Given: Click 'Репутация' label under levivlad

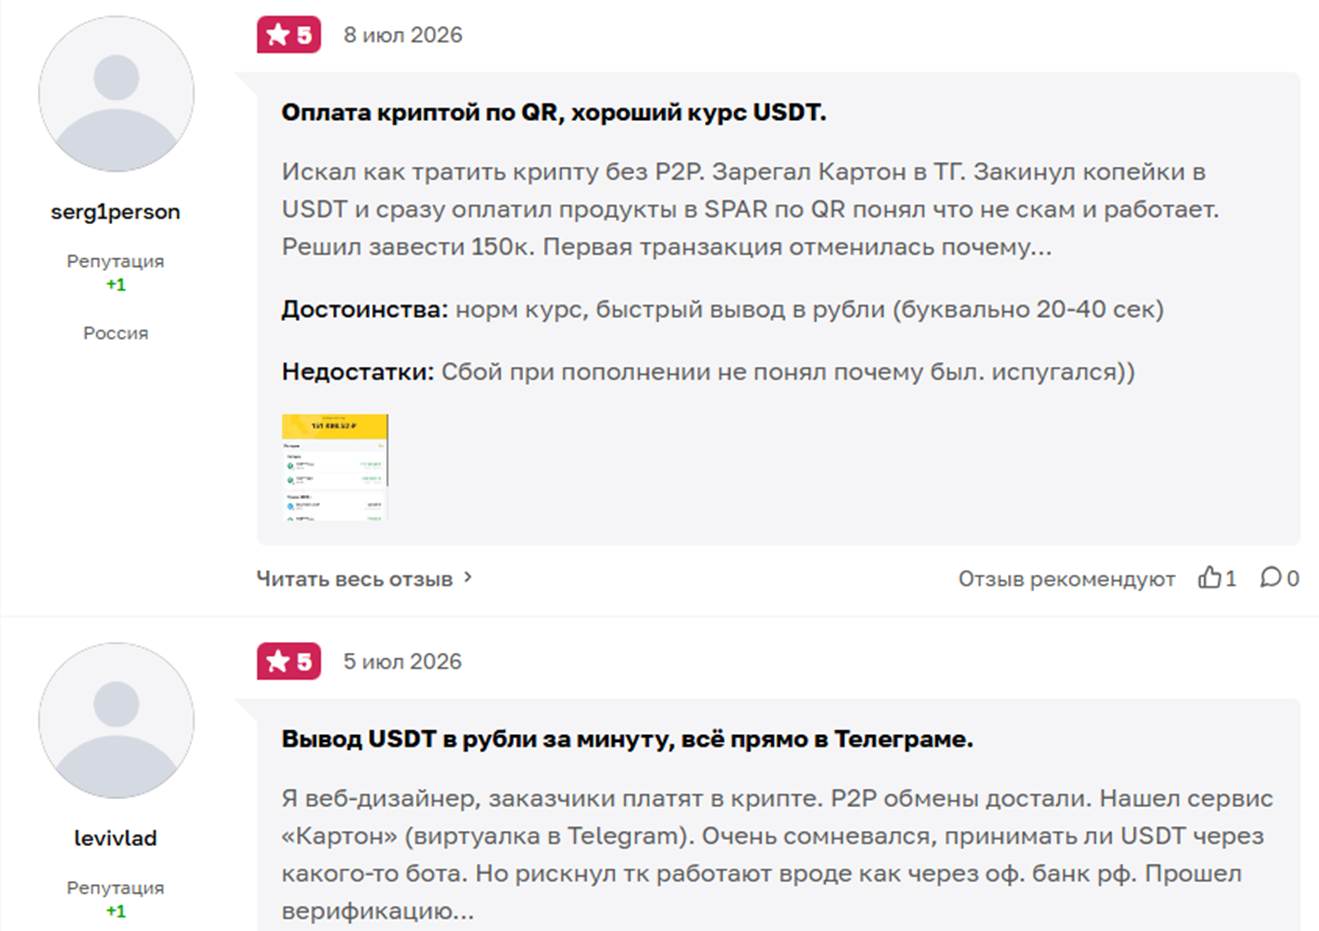Looking at the screenshot, I should point(116,887).
